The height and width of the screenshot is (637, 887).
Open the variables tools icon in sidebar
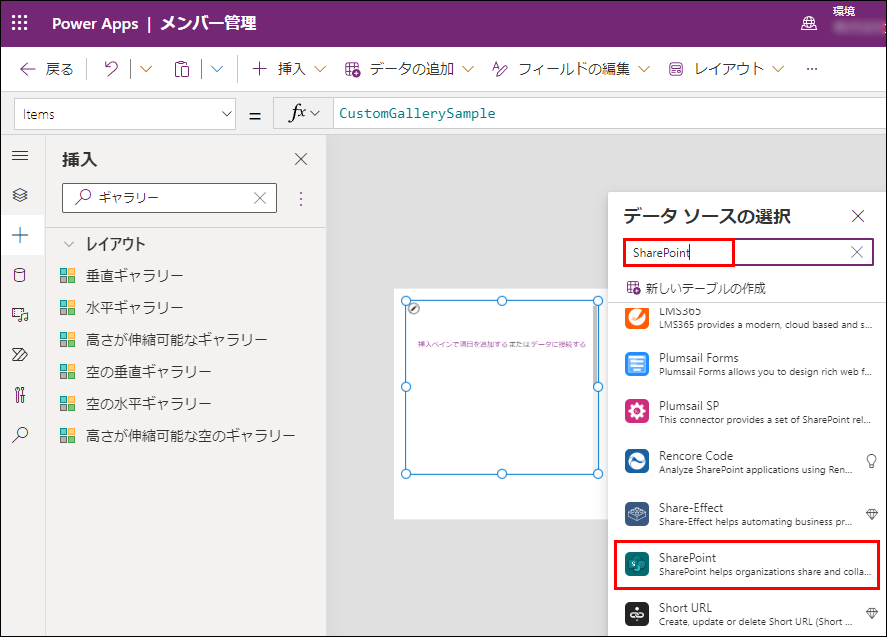(20, 394)
